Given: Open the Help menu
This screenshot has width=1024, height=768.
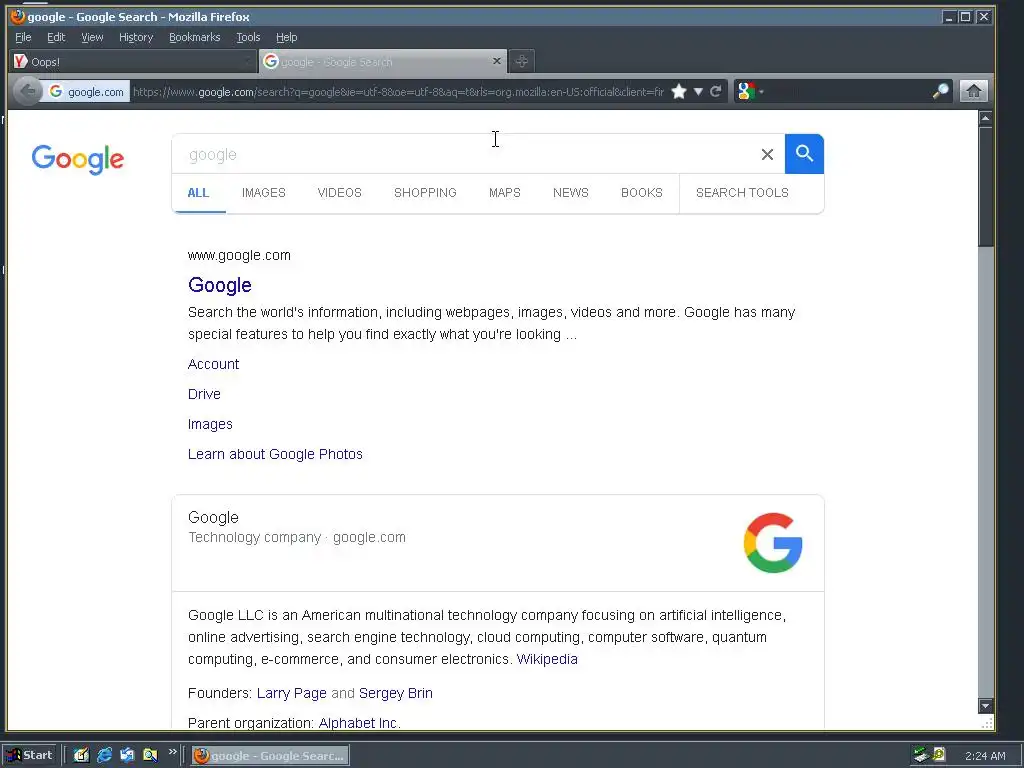Looking at the screenshot, I should 286,37.
